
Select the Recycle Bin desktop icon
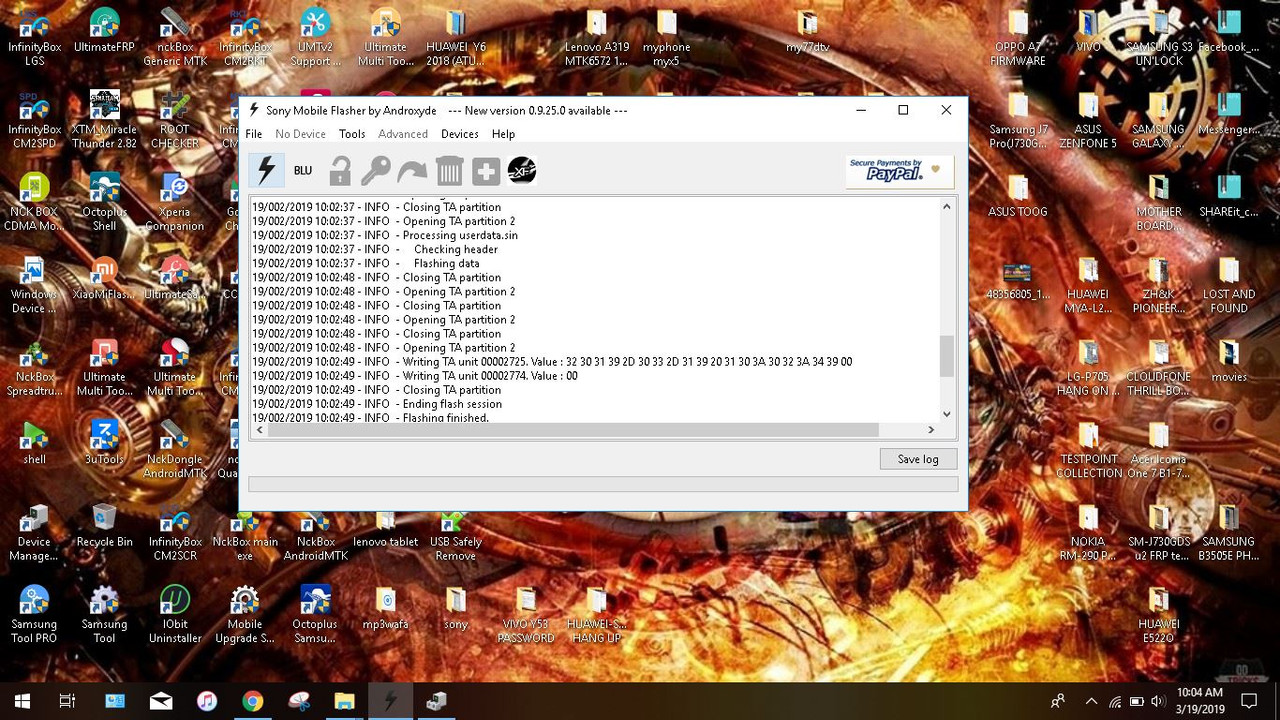104,526
